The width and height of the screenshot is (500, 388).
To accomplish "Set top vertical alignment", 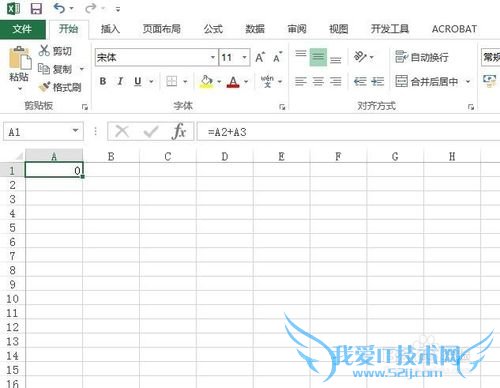I will click(301, 53).
